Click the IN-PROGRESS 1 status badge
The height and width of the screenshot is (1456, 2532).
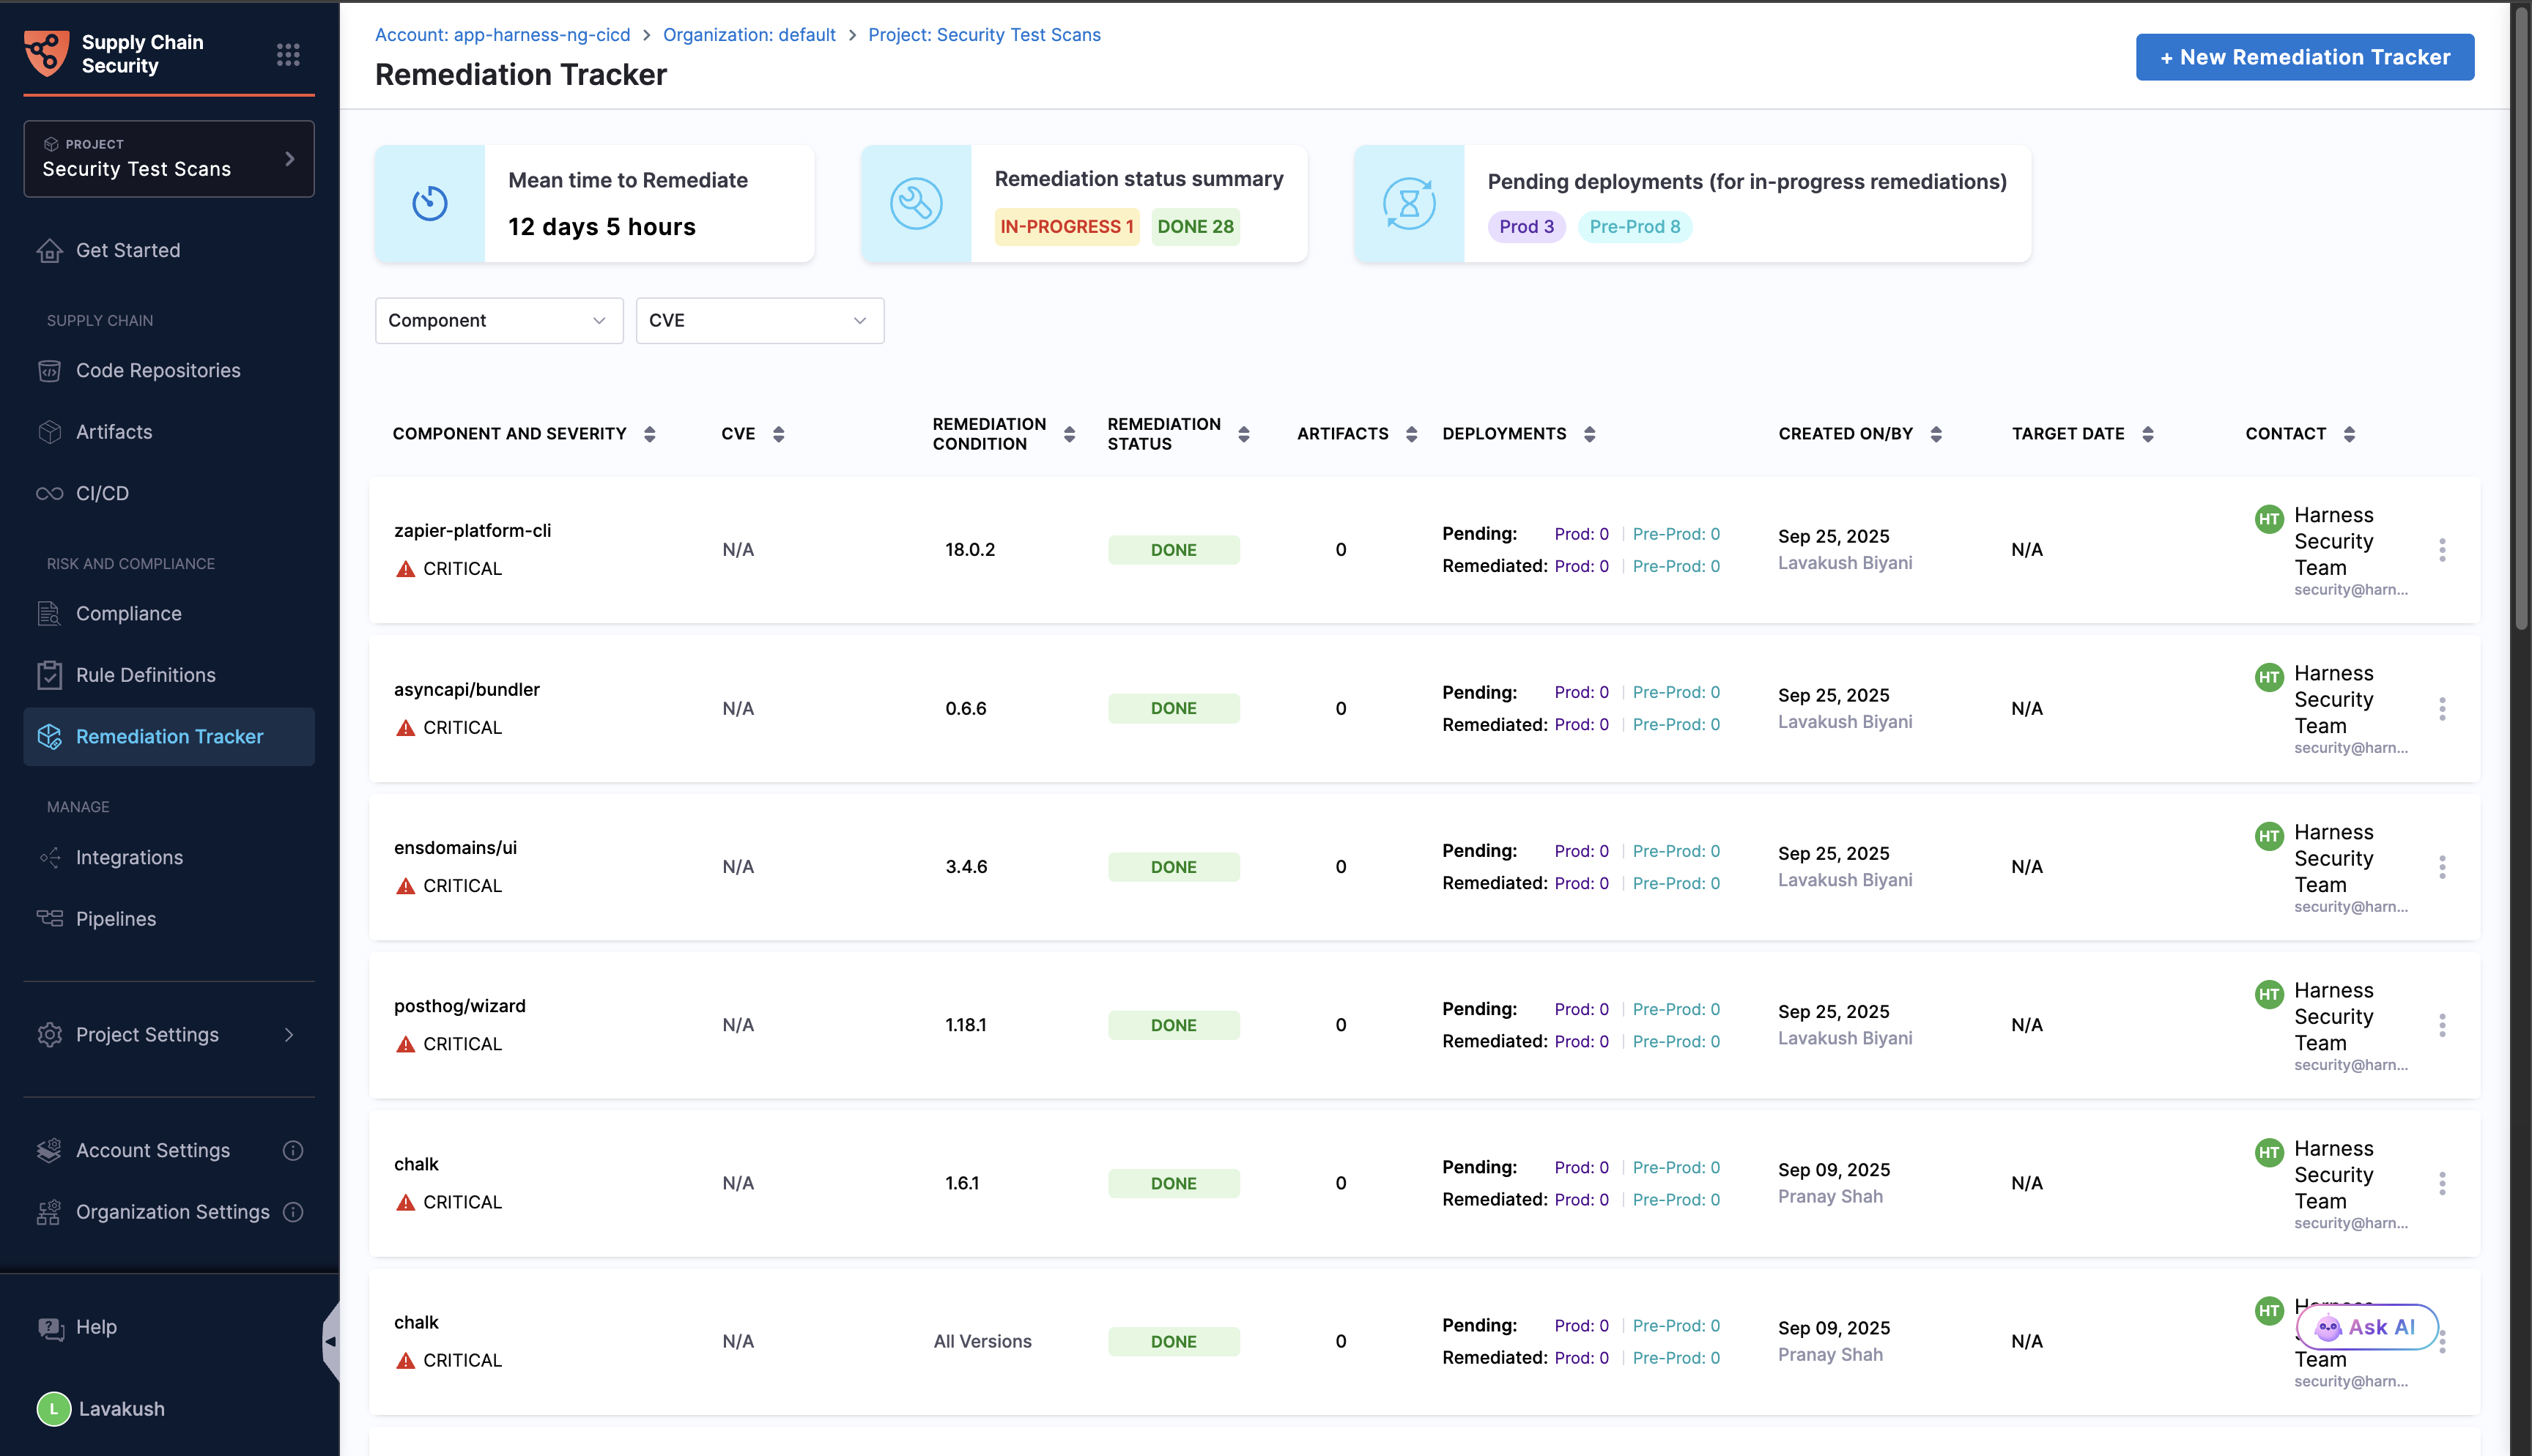coord(1066,227)
